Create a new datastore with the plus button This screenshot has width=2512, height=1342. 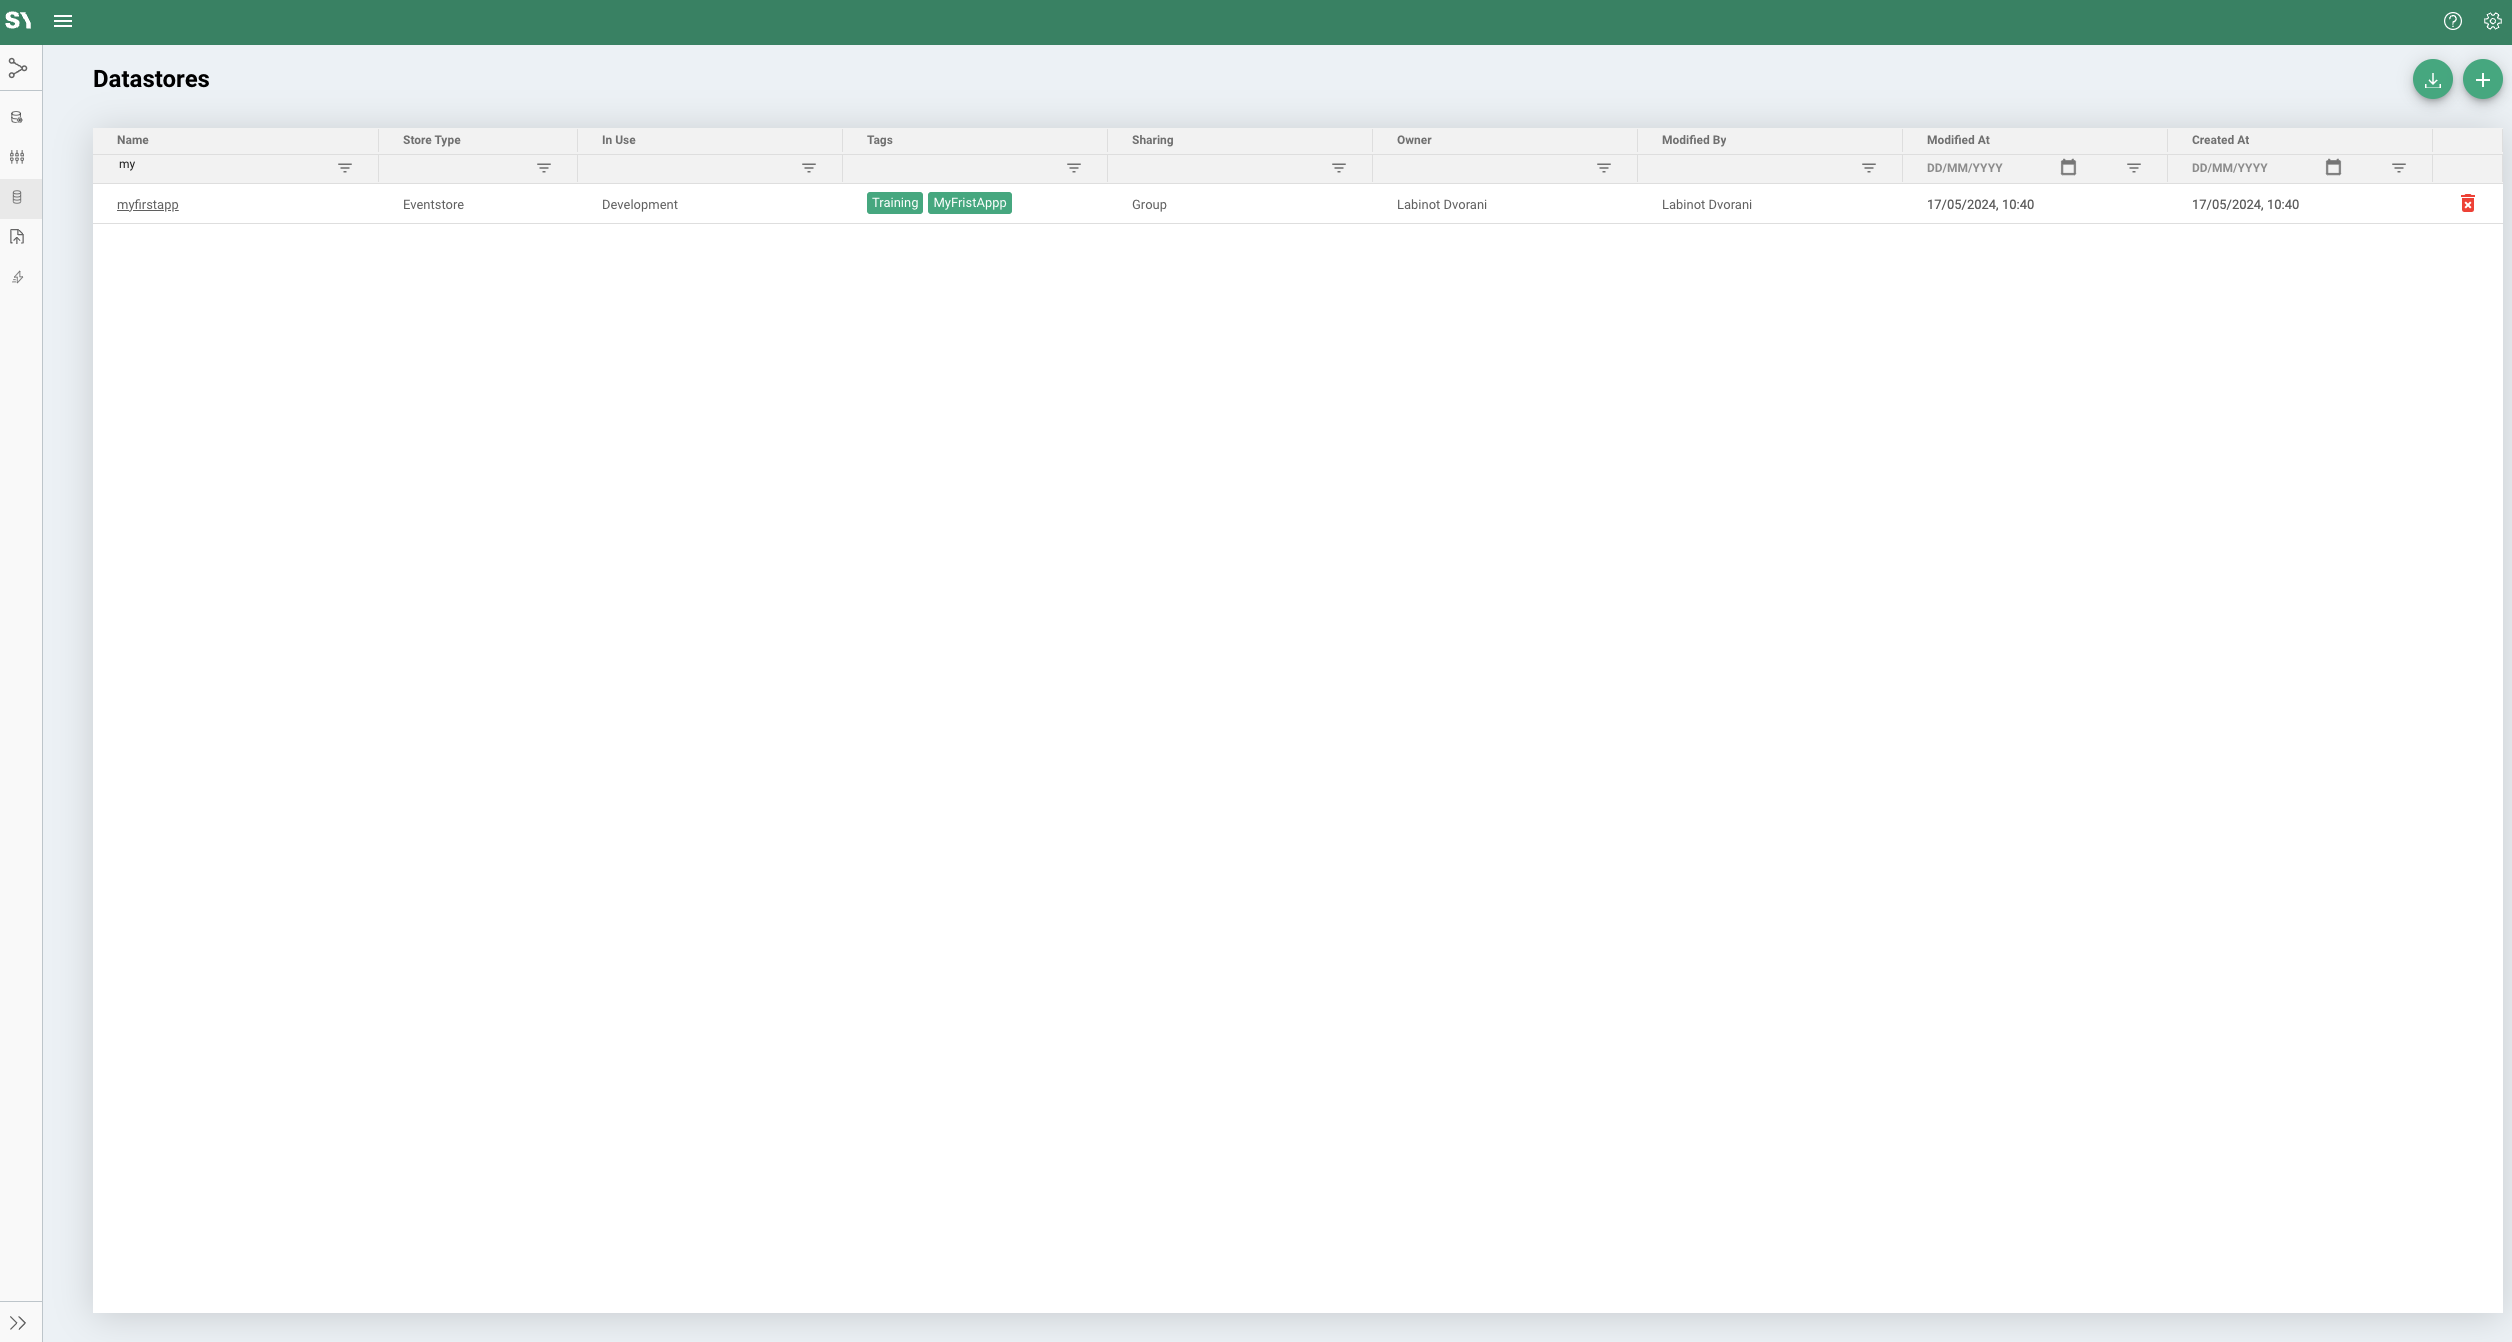2483,79
